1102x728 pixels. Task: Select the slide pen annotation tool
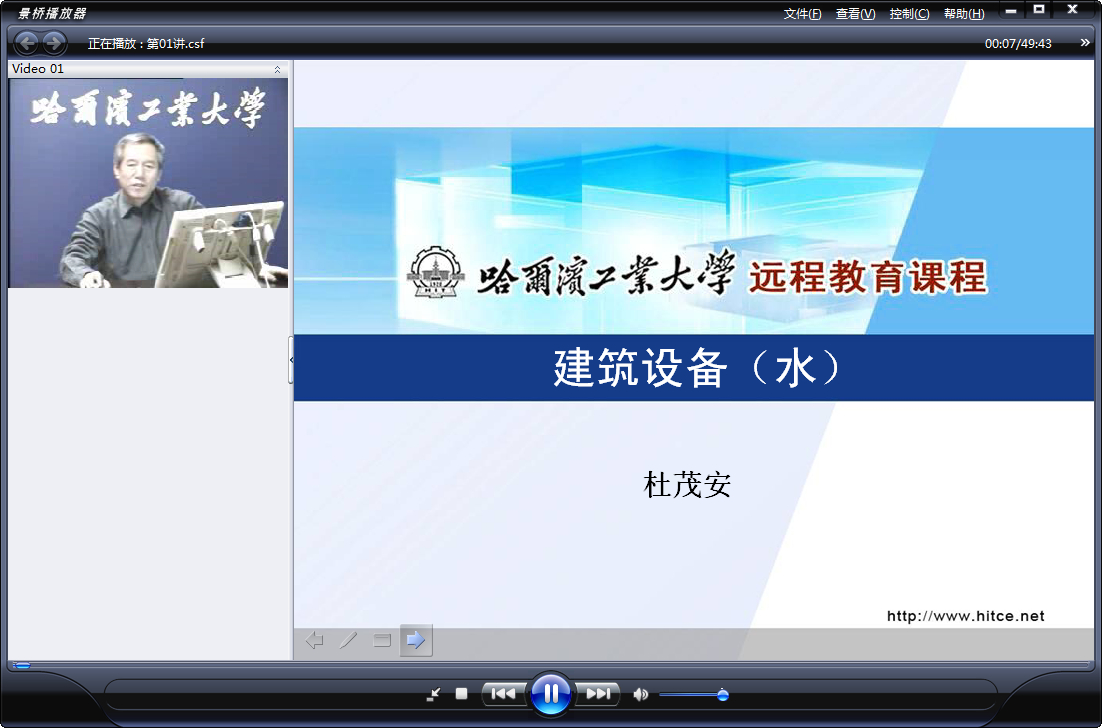(x=348, y=640)
